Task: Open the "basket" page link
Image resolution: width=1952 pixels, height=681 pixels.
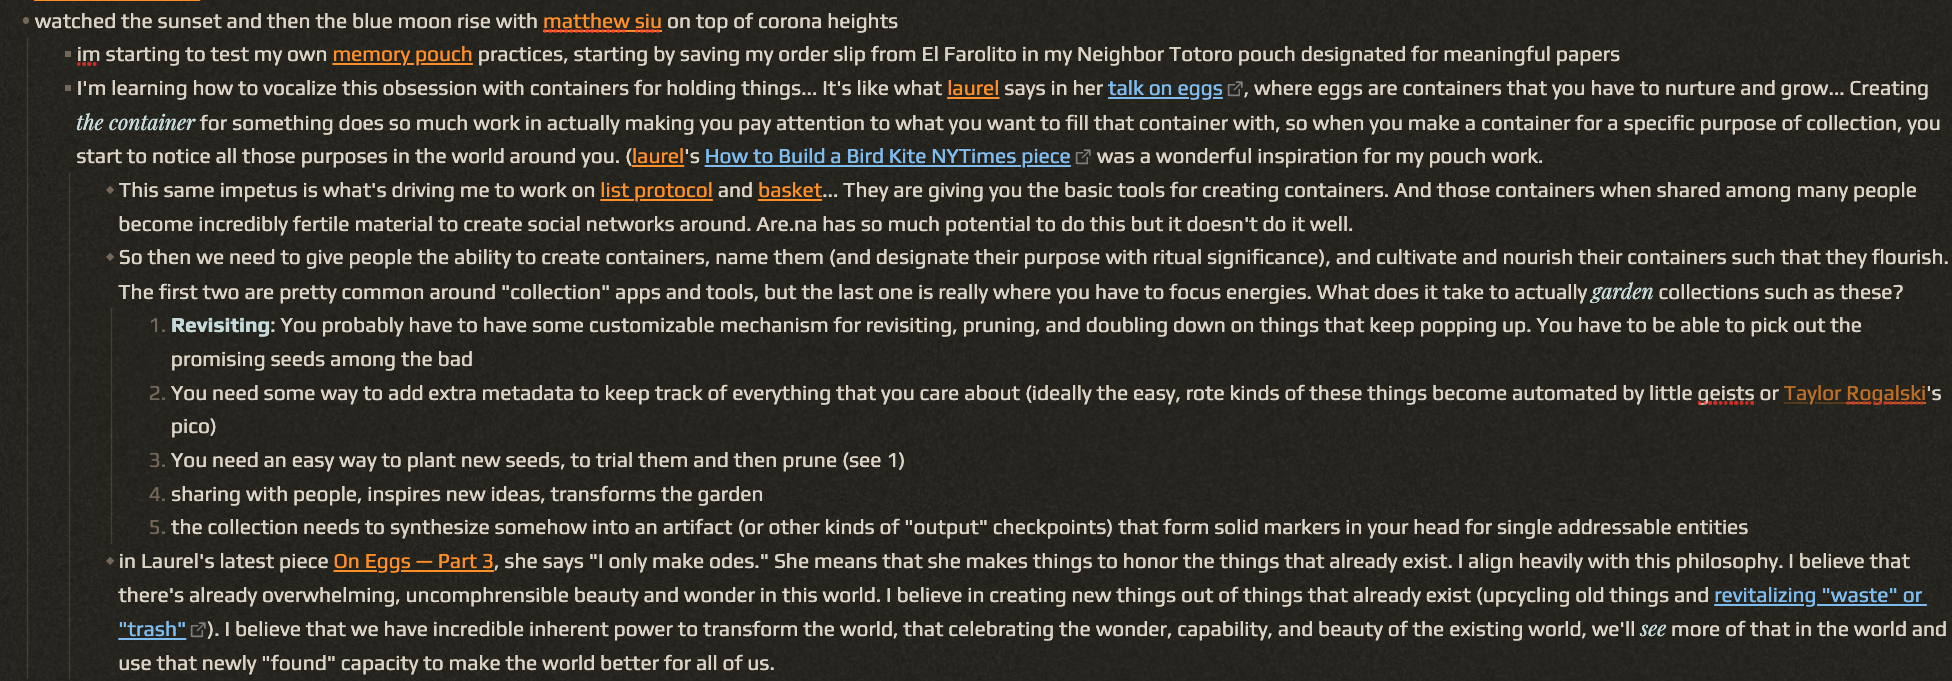Action: point(789,190)
